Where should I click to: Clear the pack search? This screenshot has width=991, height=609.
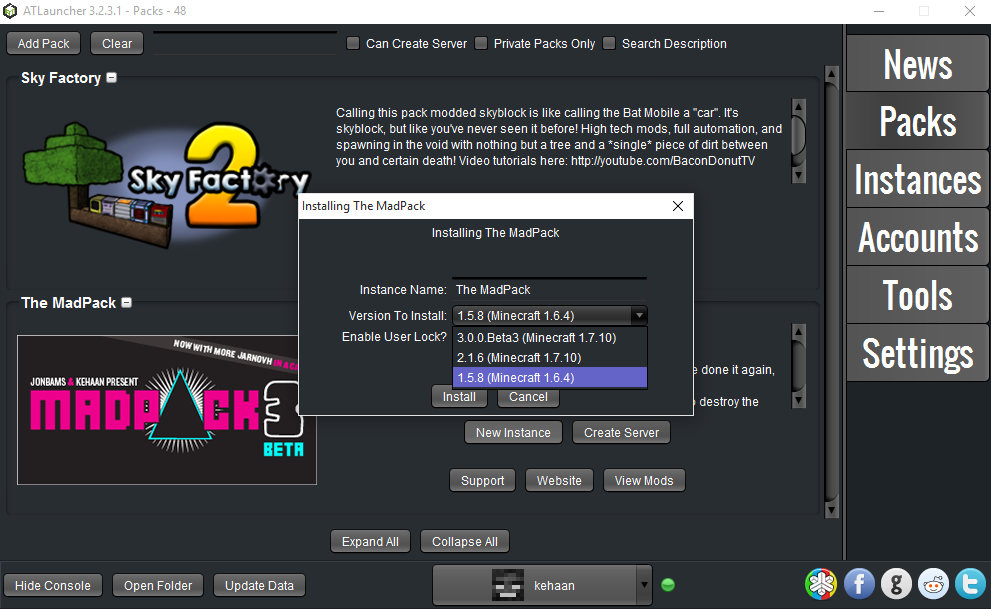(117, 44)
